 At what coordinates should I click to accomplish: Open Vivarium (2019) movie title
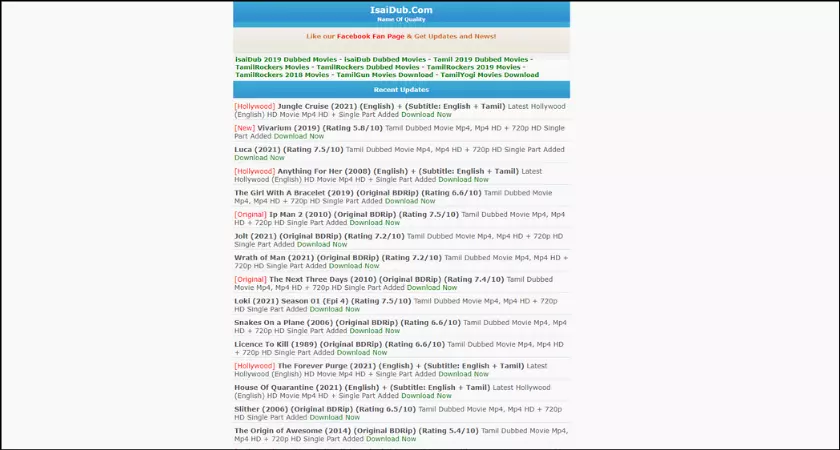tap(320, 129)
